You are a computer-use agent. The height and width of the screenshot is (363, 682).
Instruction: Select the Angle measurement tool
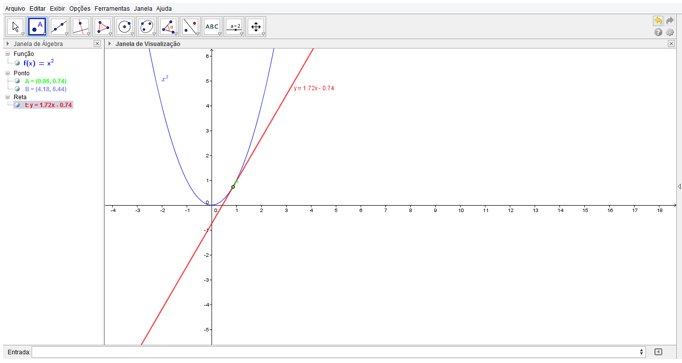pyautogui.click(x=168, y=27)
